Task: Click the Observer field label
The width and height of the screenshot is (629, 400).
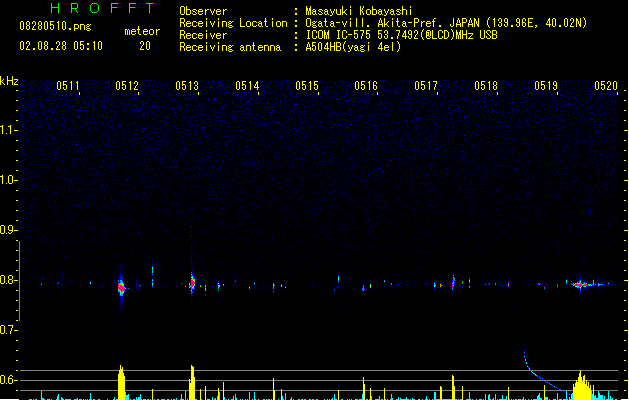Action: pos(203,11)
